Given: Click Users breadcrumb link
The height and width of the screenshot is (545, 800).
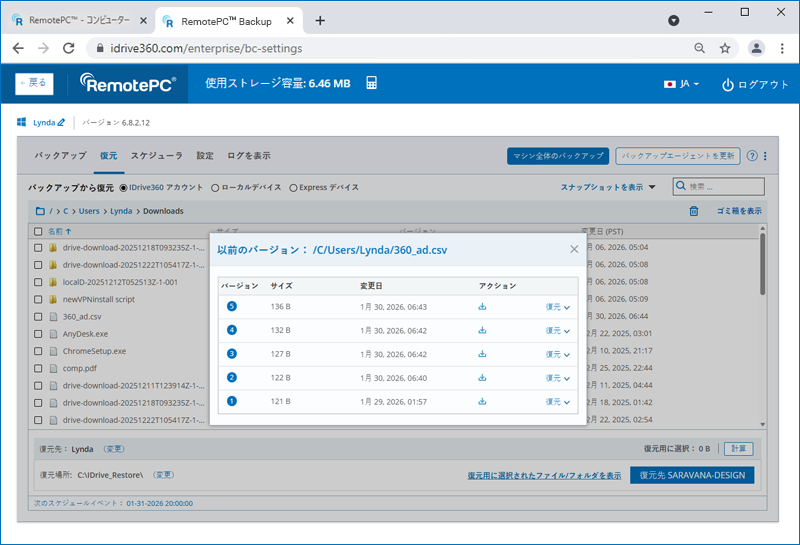Looking at the screenshot, I should 89,211.
